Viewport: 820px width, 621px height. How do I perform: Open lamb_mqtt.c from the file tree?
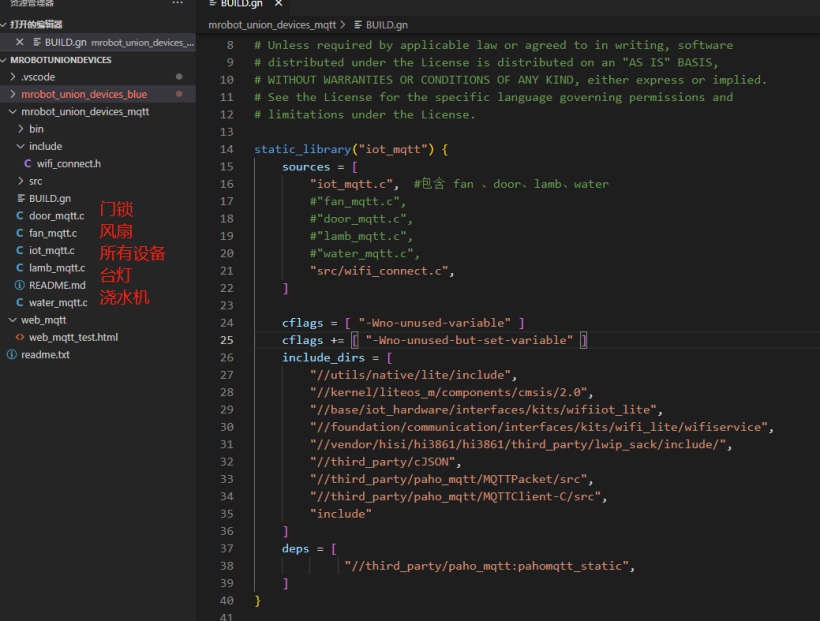pyautogui.click(x=56, y=268)
